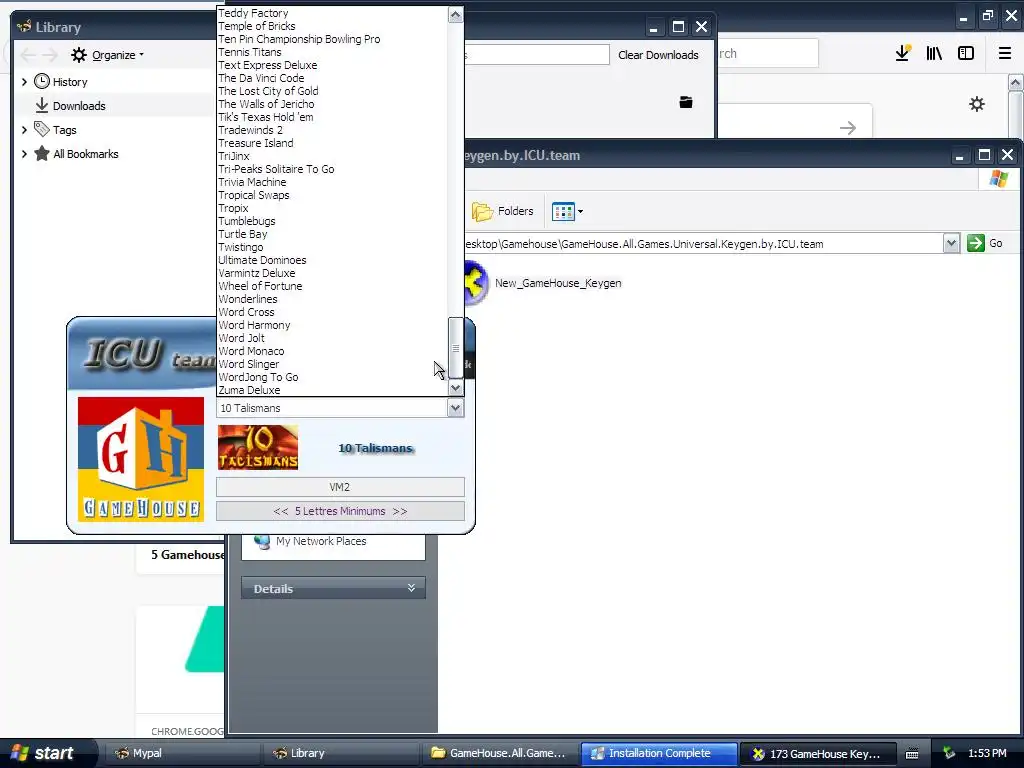The image size is (1024, 768).
Task: Open the browser hamburger menu
Action: pos(1005,54)
